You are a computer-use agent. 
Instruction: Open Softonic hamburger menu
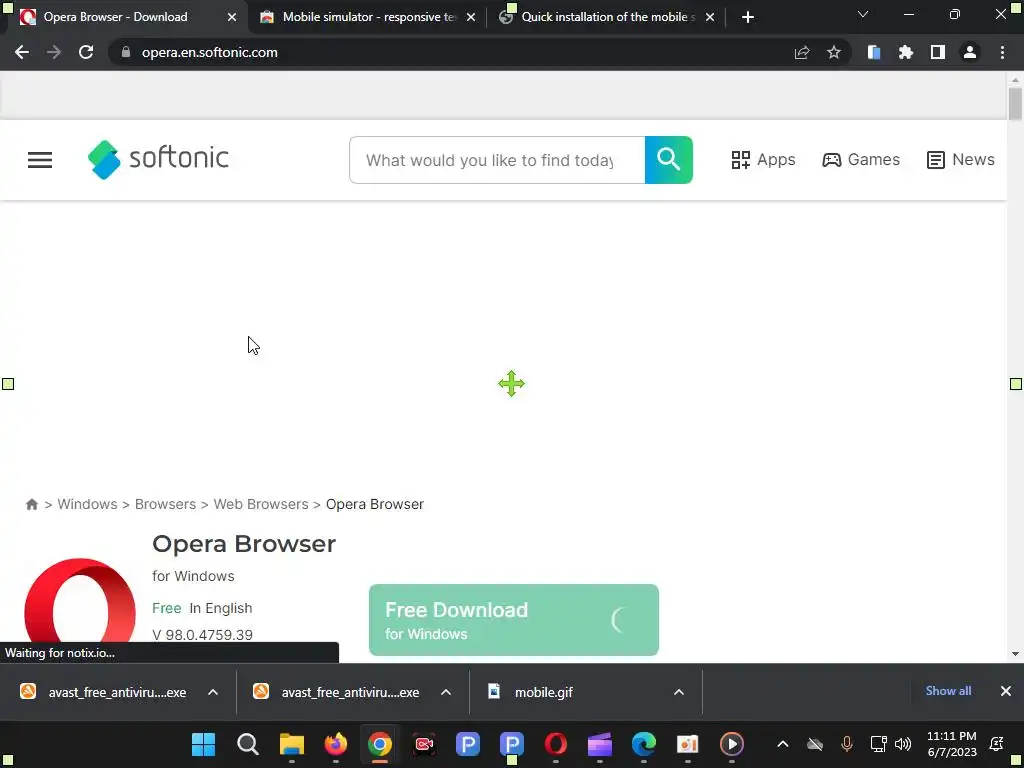pos(40,160)
